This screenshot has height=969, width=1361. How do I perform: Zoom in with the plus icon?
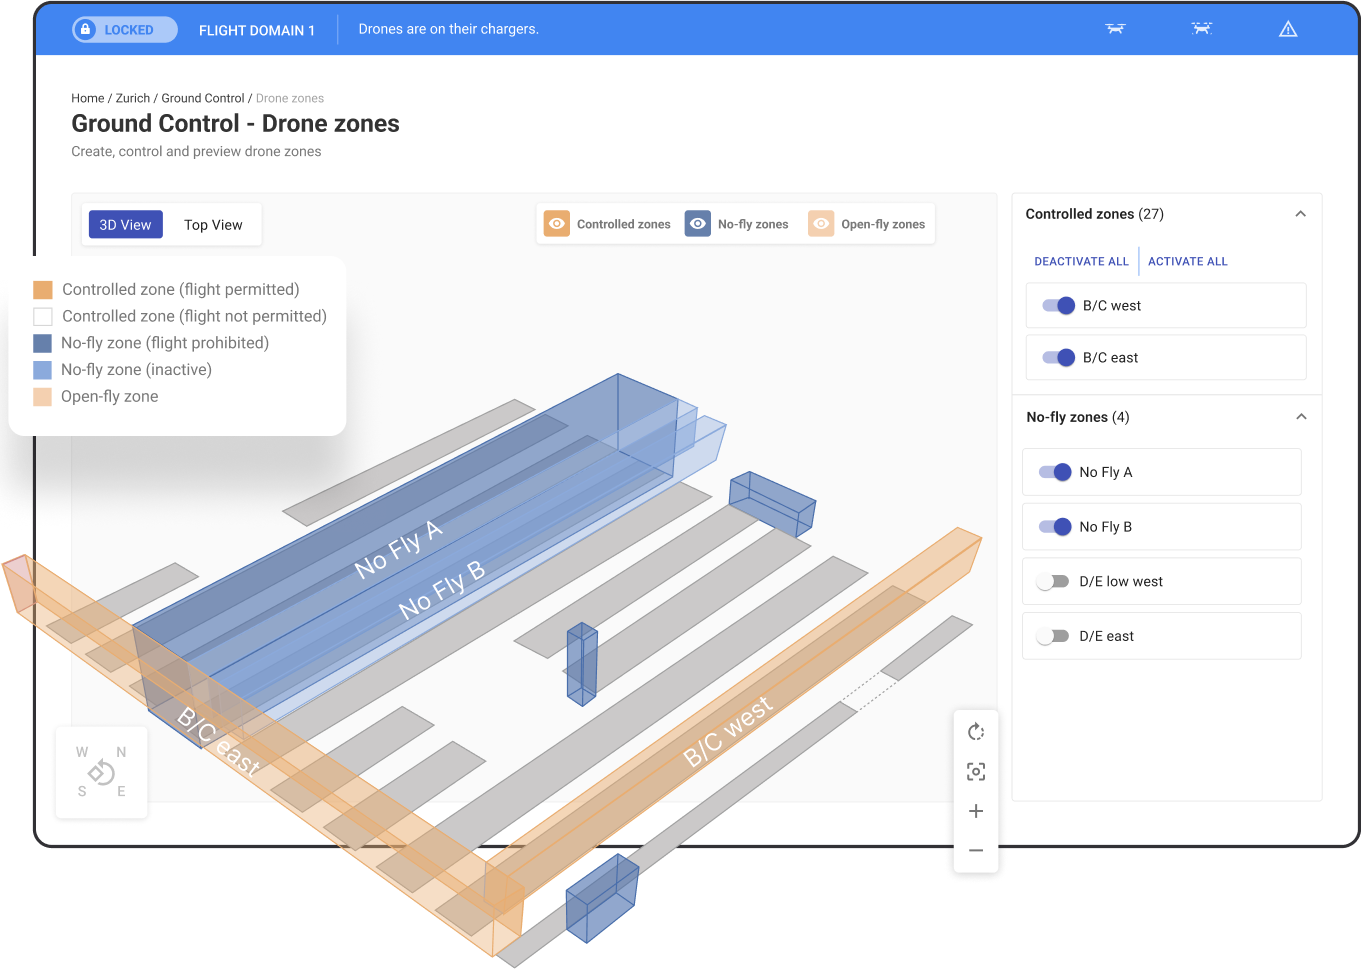coord(976,811)
